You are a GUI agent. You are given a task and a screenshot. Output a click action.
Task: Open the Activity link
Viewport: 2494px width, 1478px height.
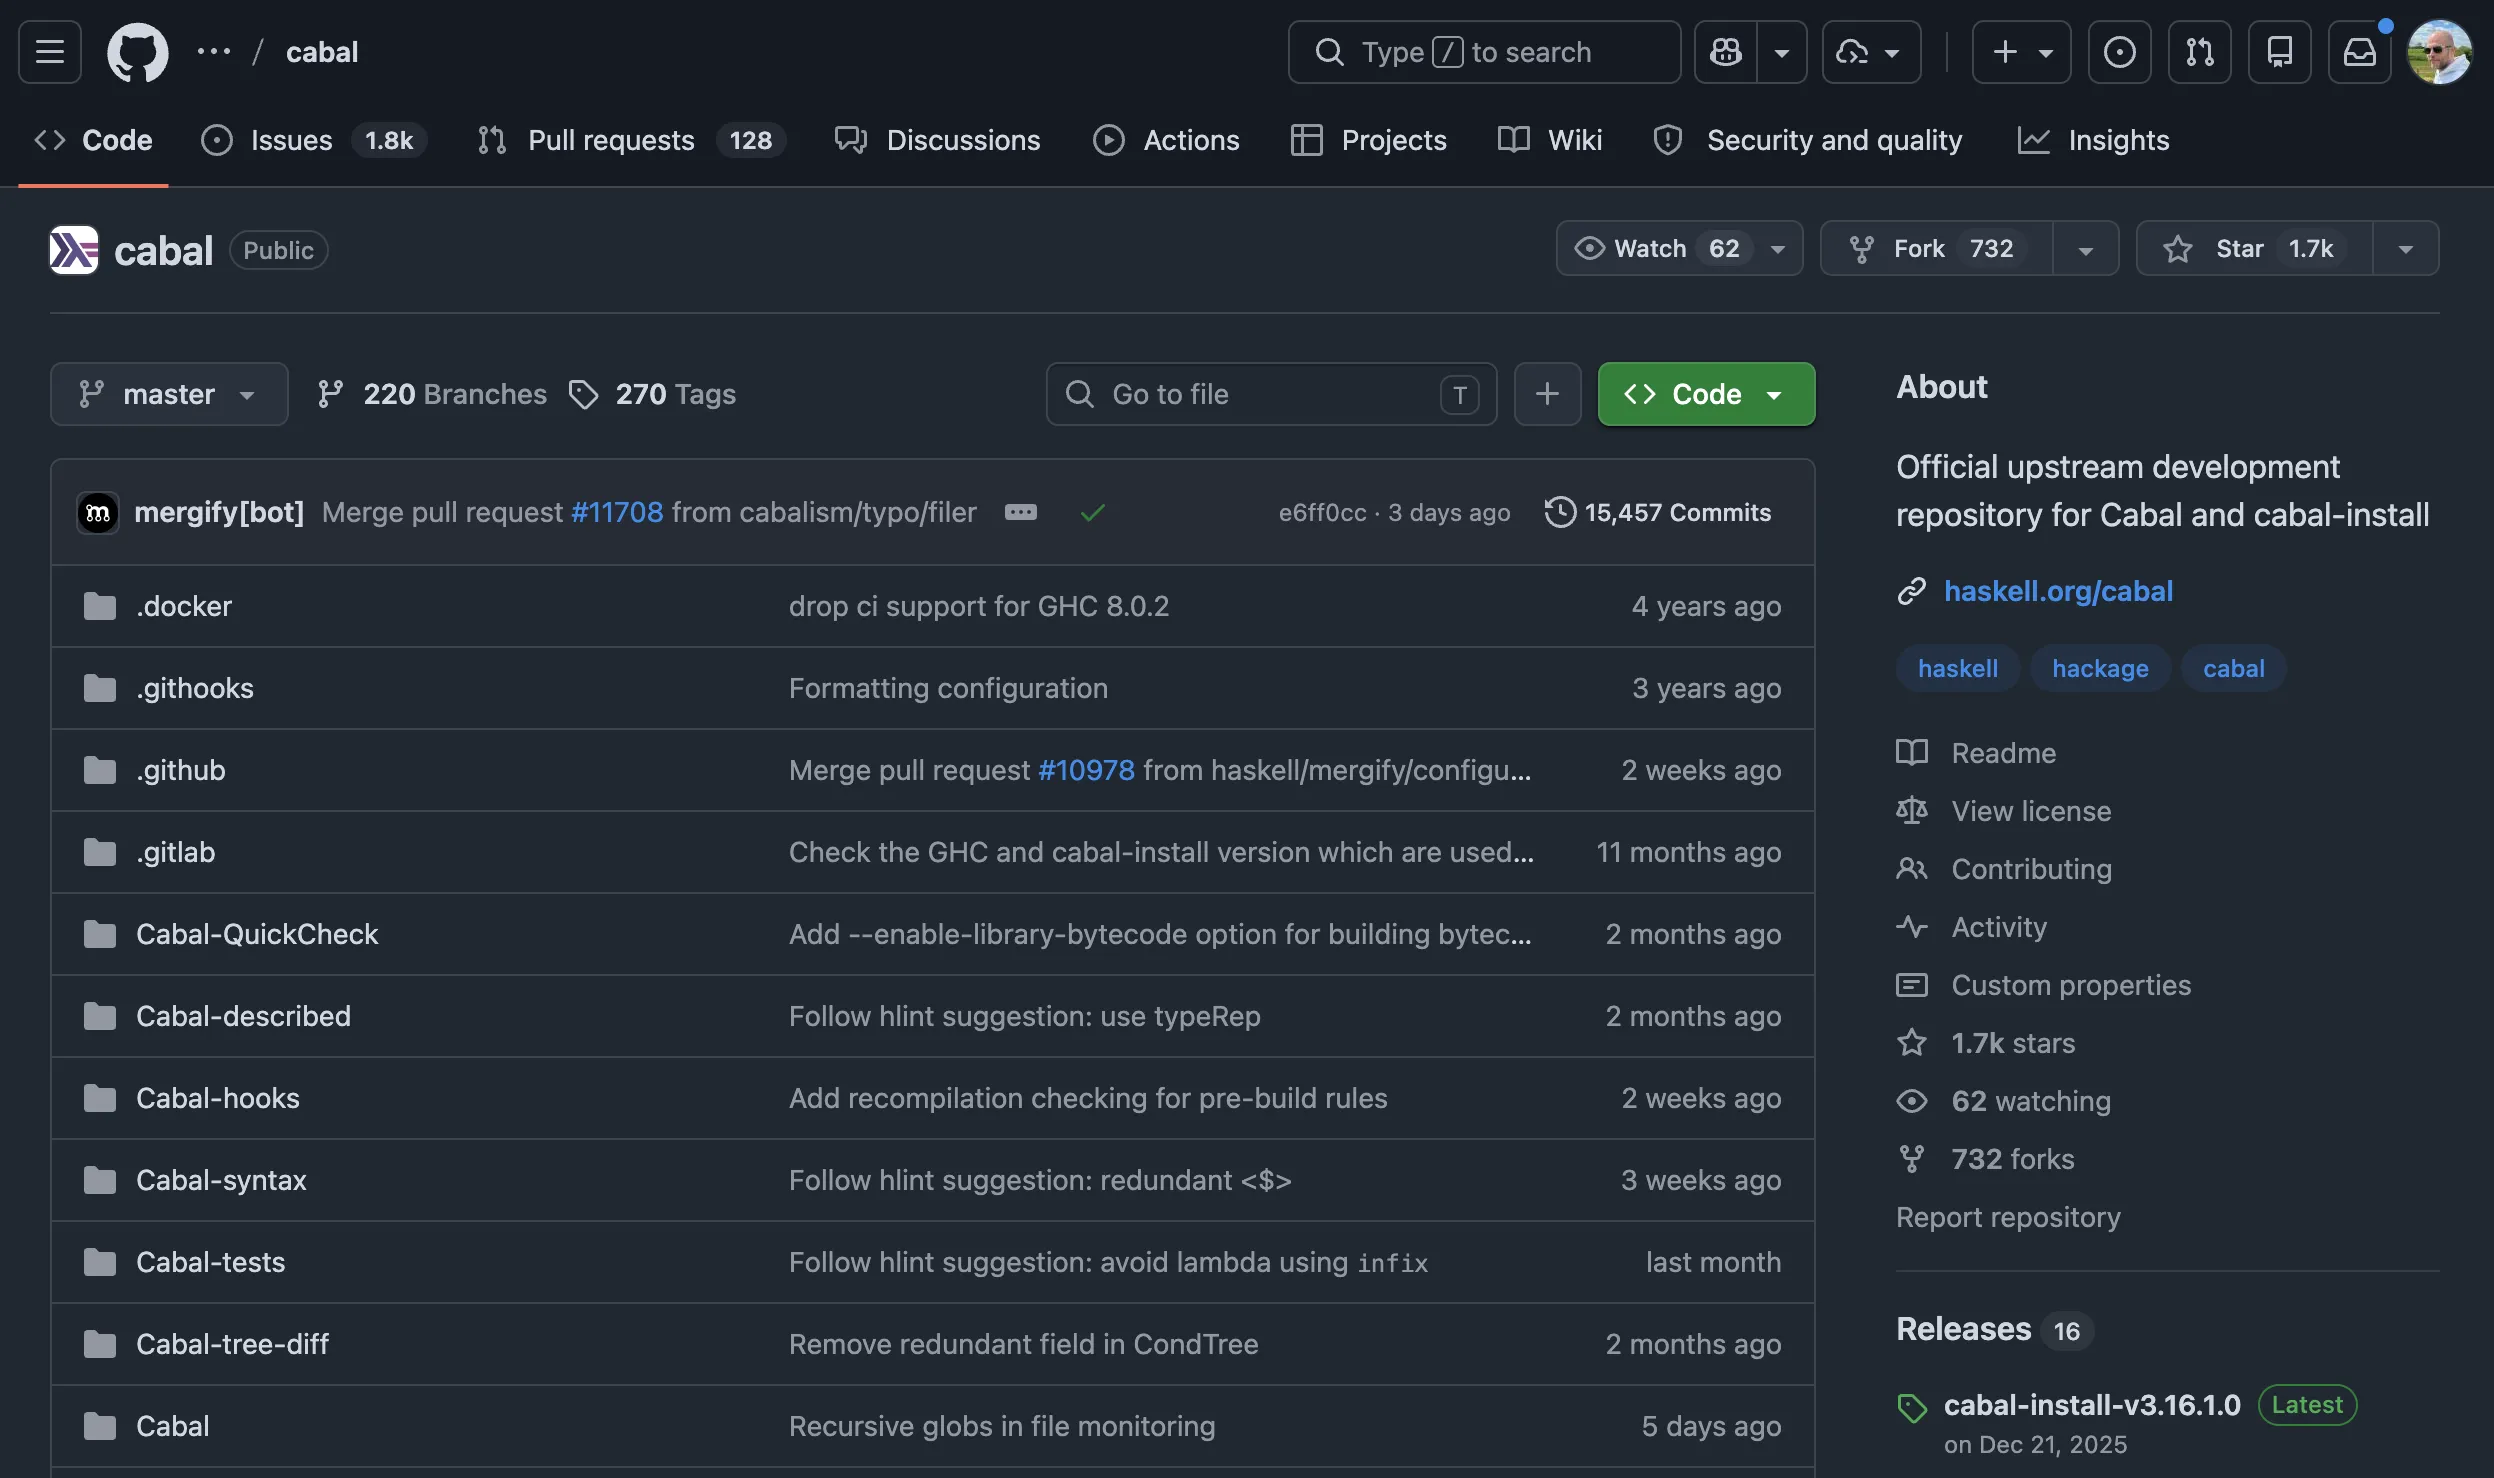click(1972, 927)
